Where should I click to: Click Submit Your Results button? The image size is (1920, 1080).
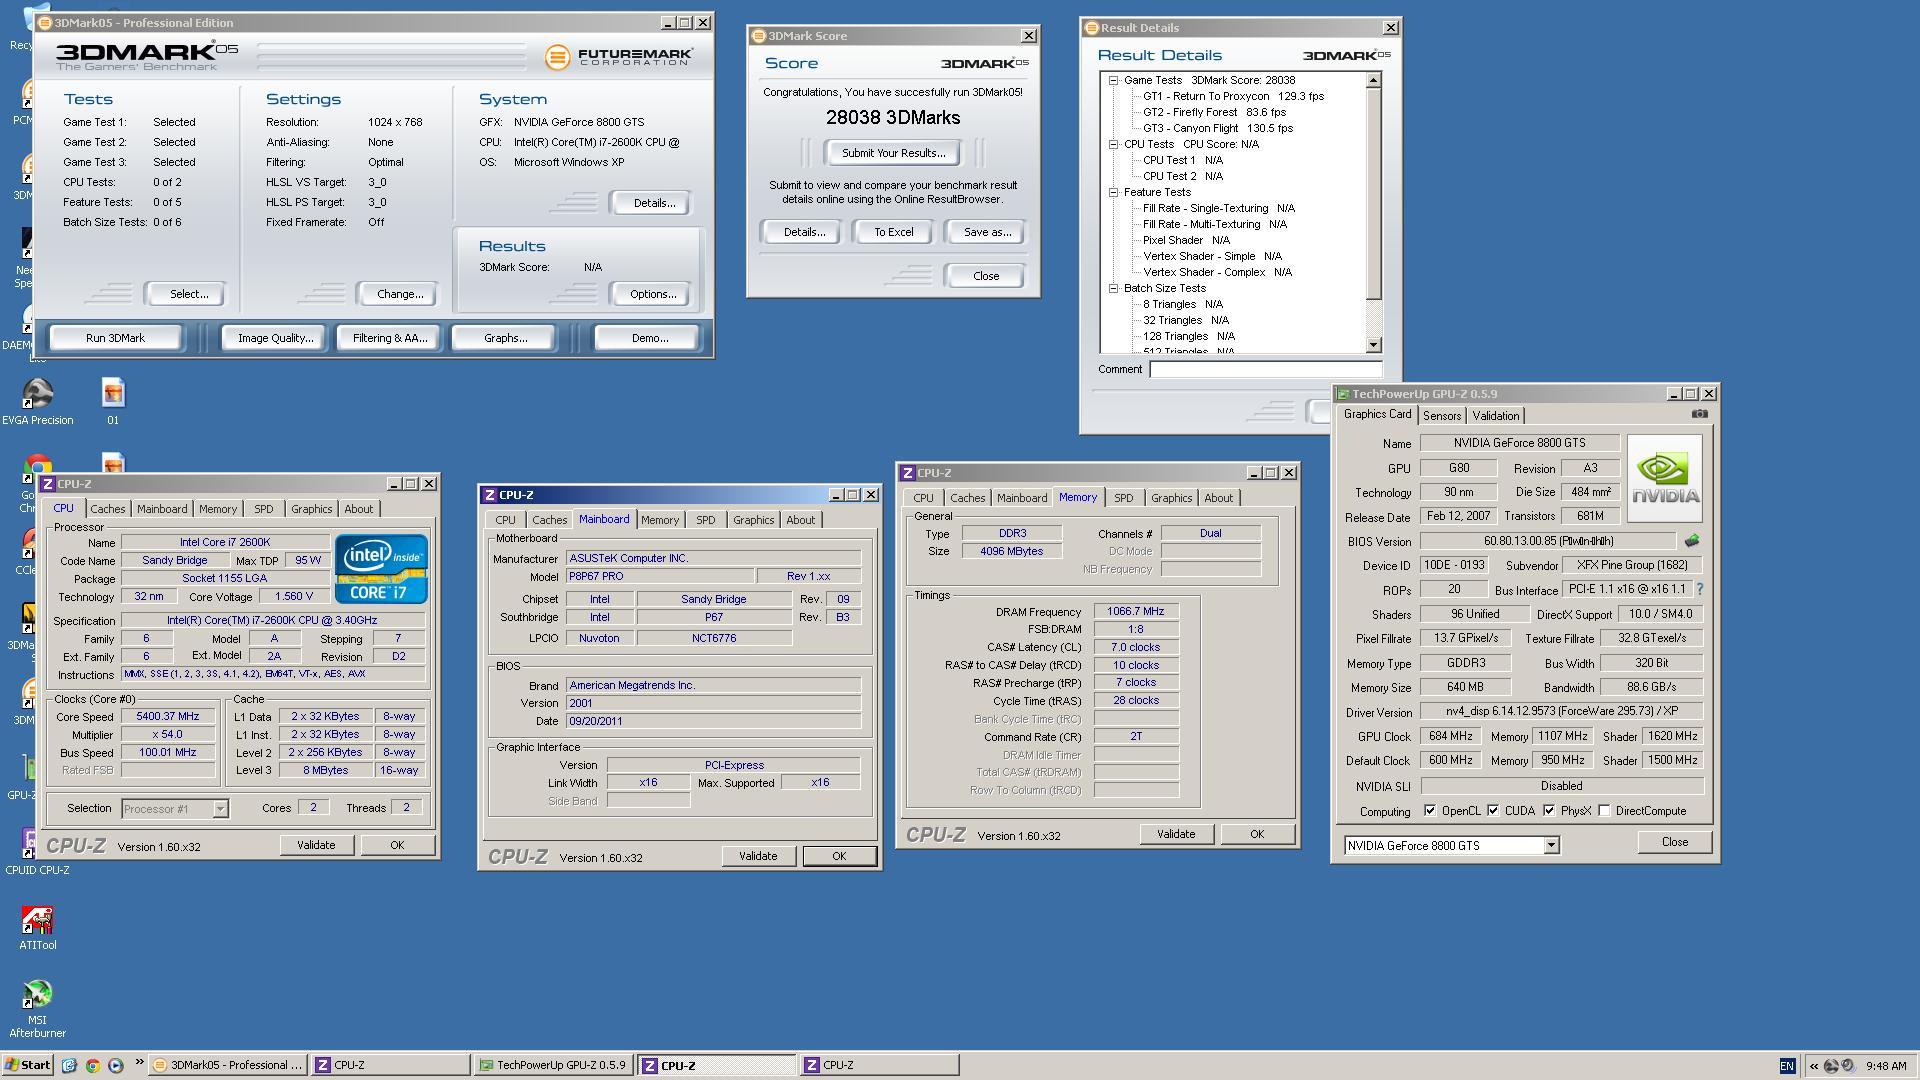[x=893, y=153]
